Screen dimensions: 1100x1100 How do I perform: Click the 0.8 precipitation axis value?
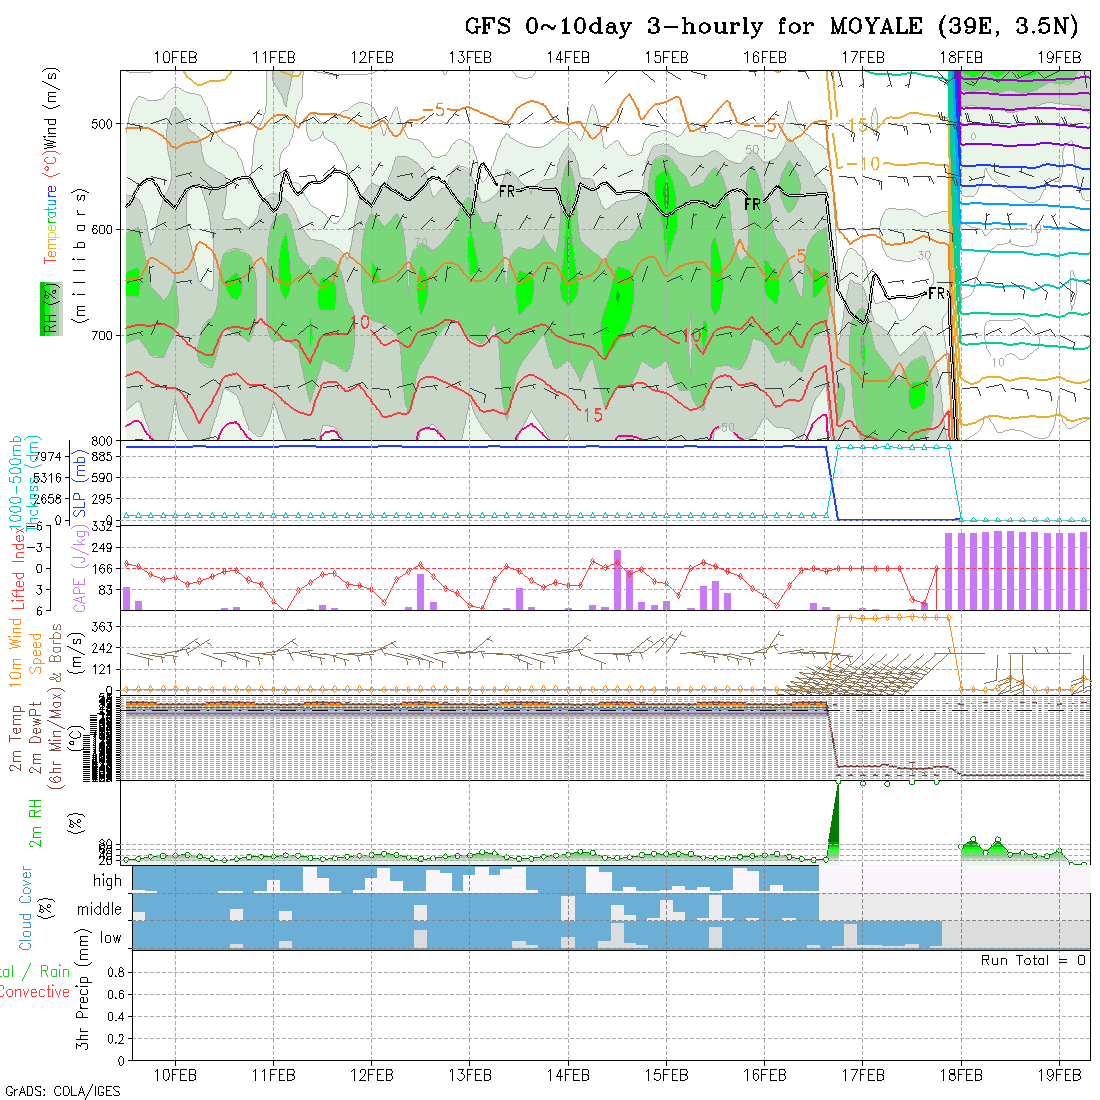[x=116, y=972]
